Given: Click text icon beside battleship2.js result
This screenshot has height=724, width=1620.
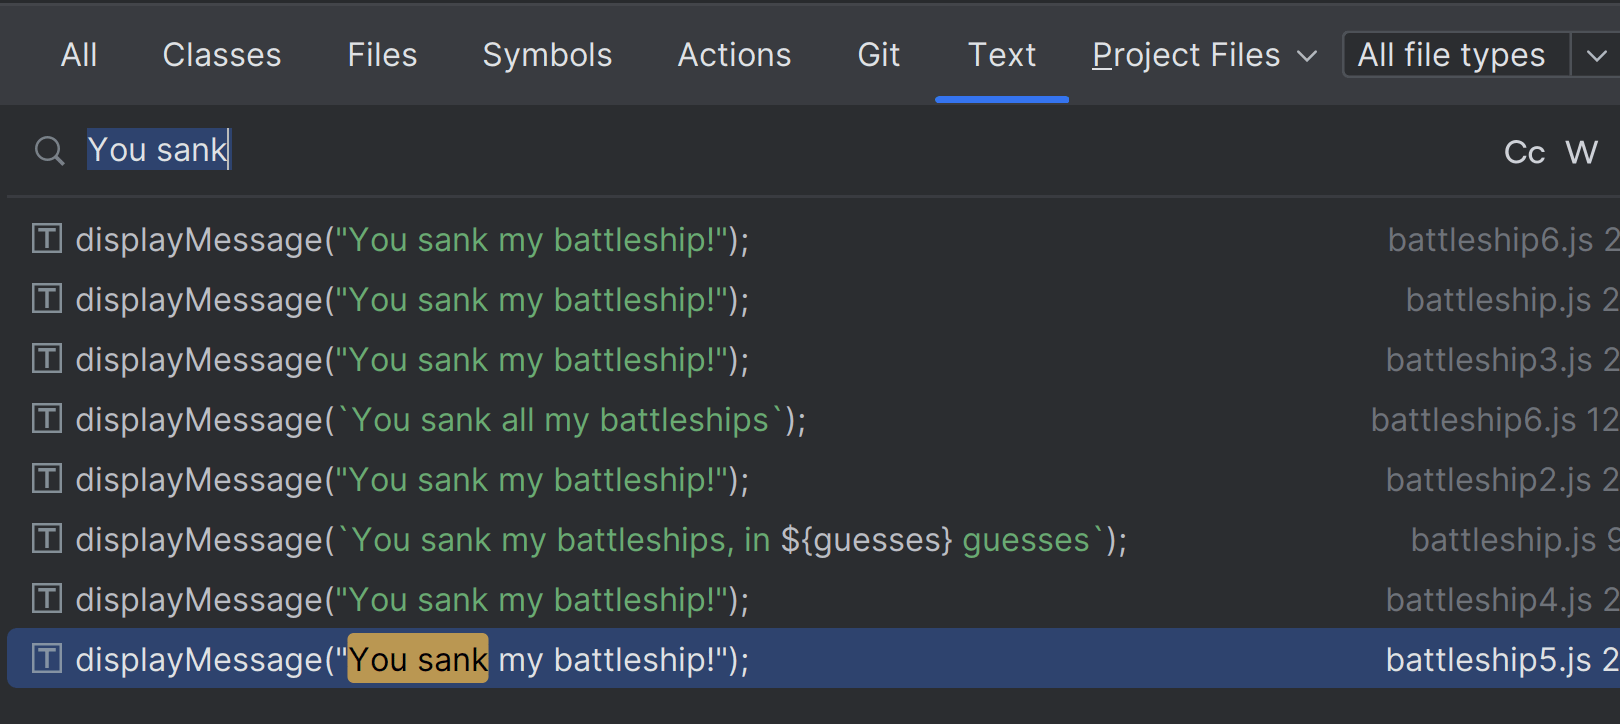Looking at the screenshot, I should (x=47, y=479).
